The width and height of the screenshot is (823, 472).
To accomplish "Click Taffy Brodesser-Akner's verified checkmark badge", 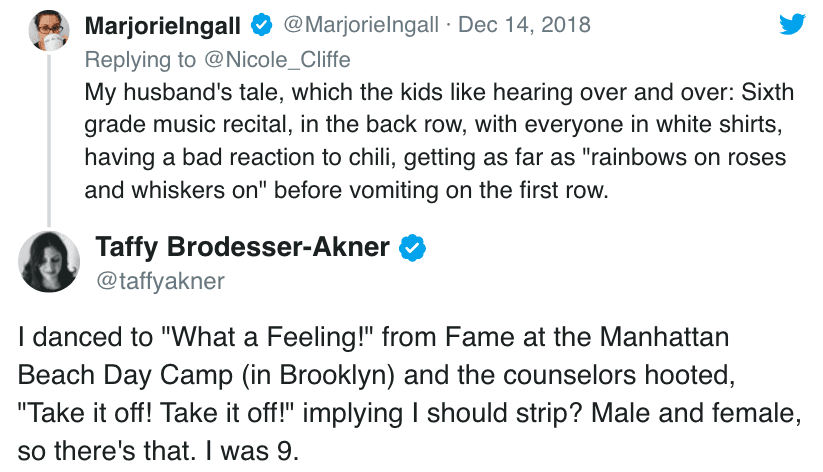I will (x=413, y=247).
